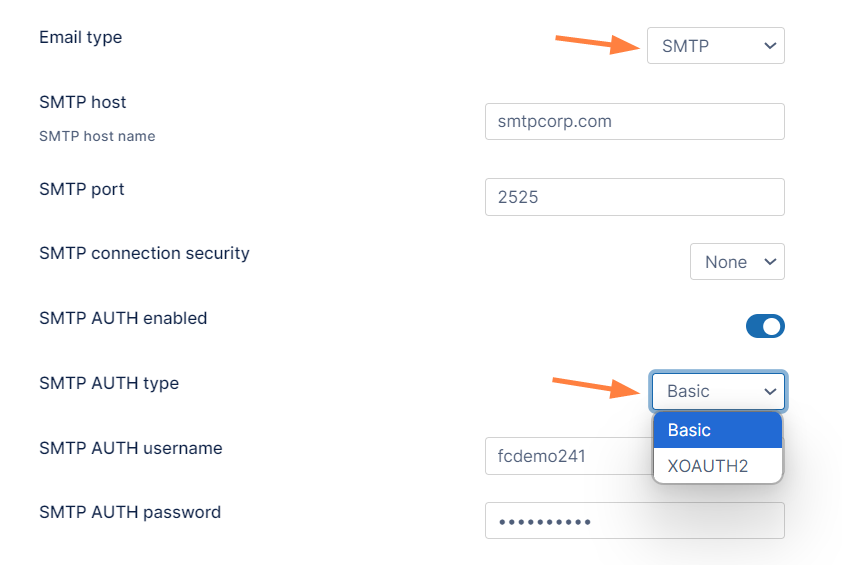Click the 'SMTP host name' helper text

click(x=97, y=136)
